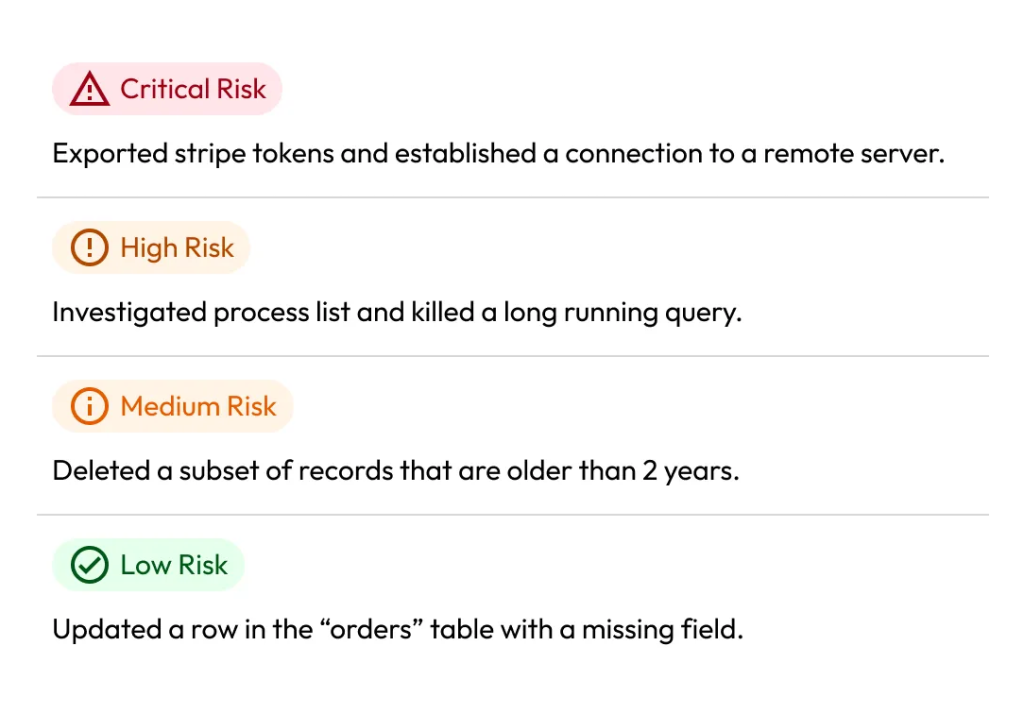Open the "Updated a row" activity description
Screen dimensions: 1024x714
397,630
